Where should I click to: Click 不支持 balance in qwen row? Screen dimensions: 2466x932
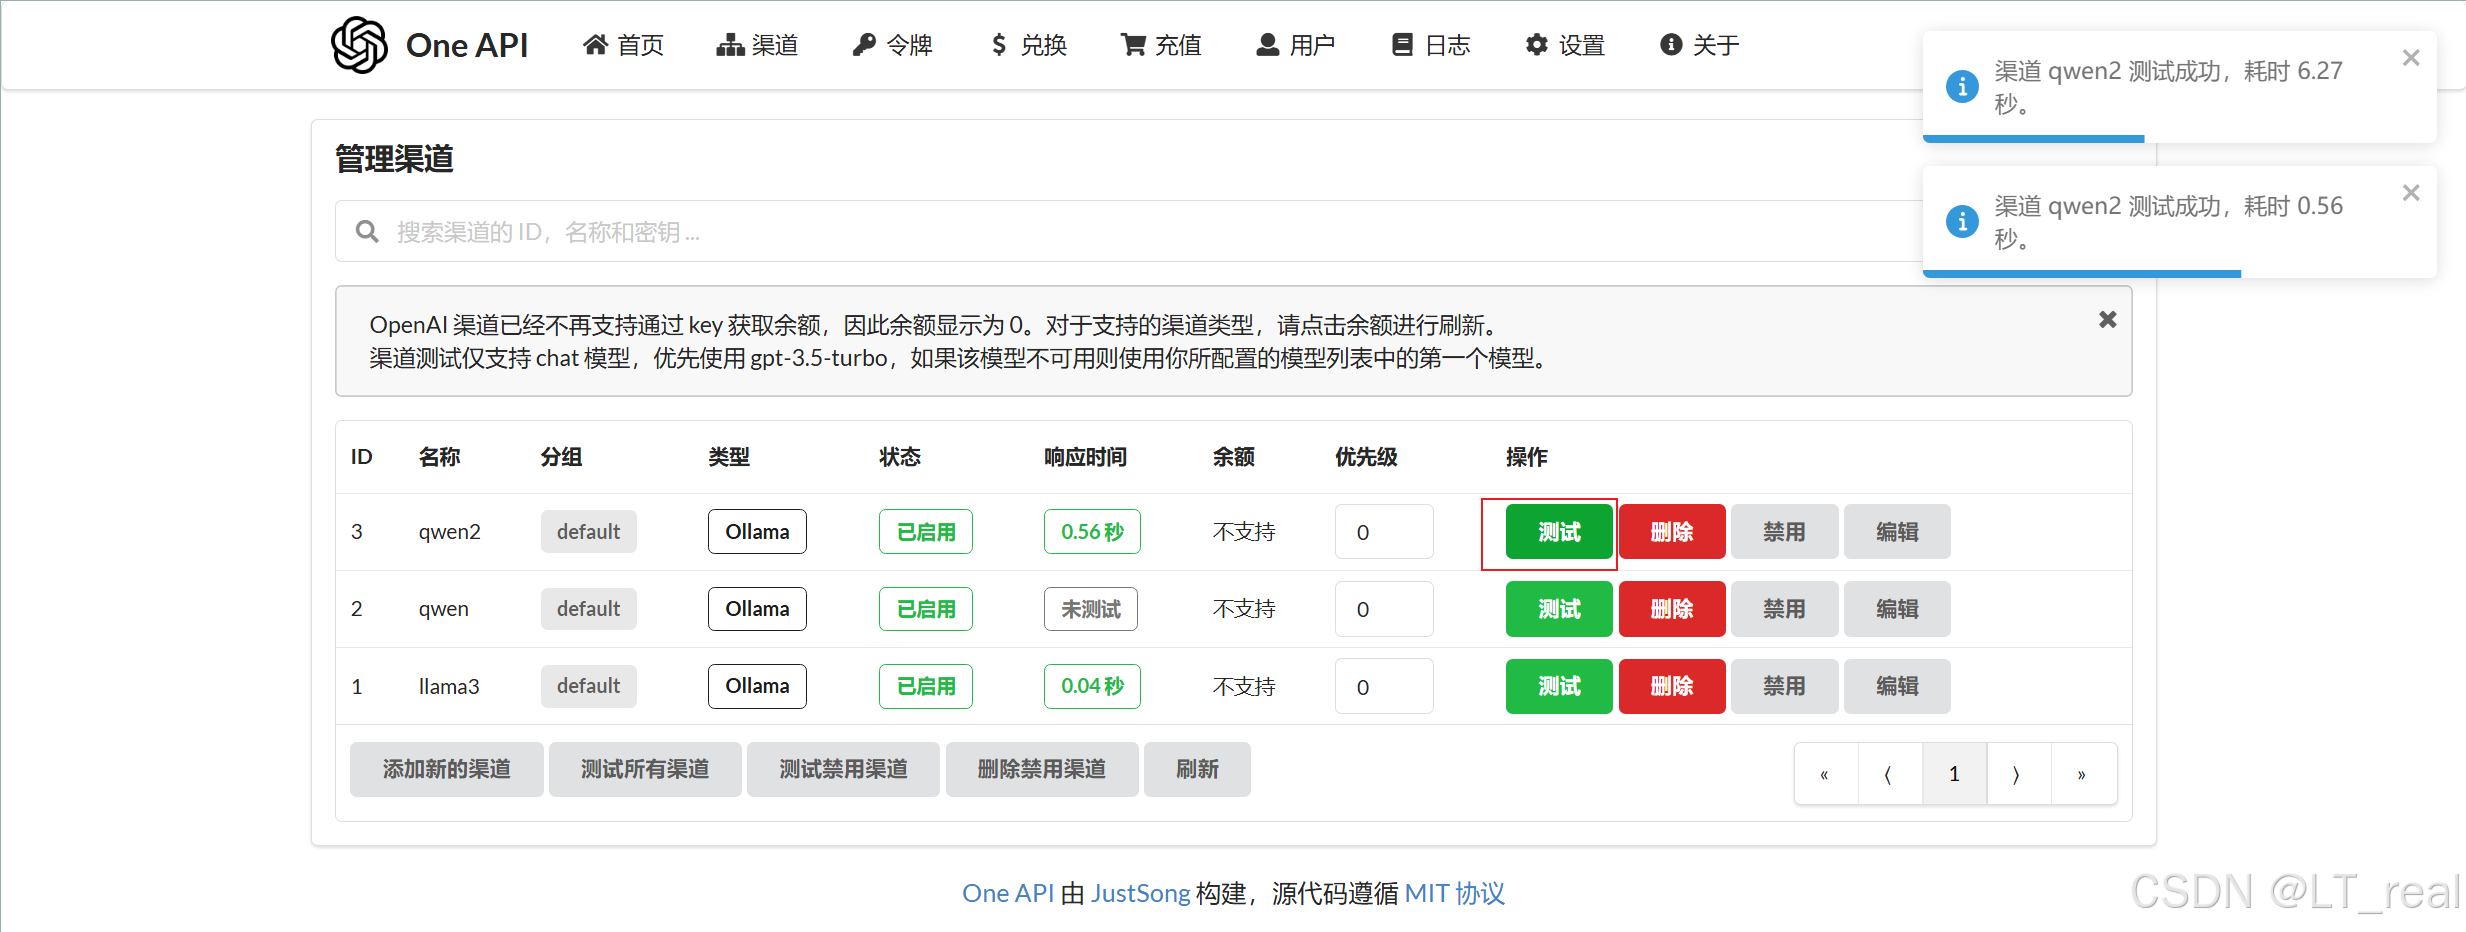tap(1244, 609)
